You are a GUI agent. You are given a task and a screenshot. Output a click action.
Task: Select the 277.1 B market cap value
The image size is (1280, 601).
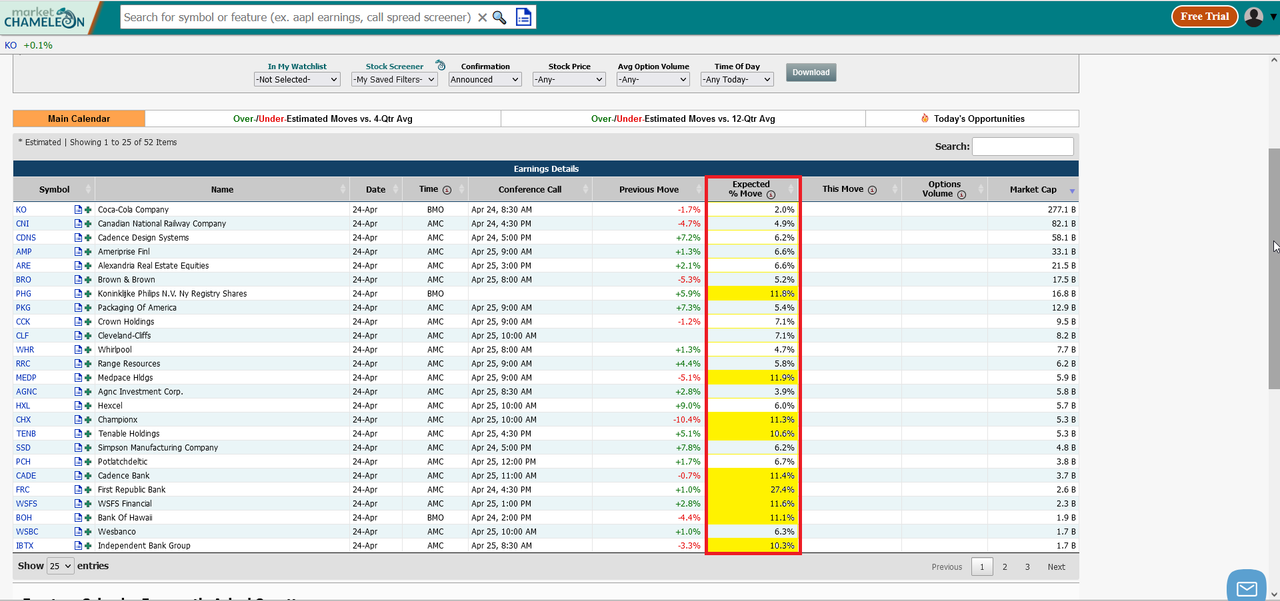(x=1062, y=210)
